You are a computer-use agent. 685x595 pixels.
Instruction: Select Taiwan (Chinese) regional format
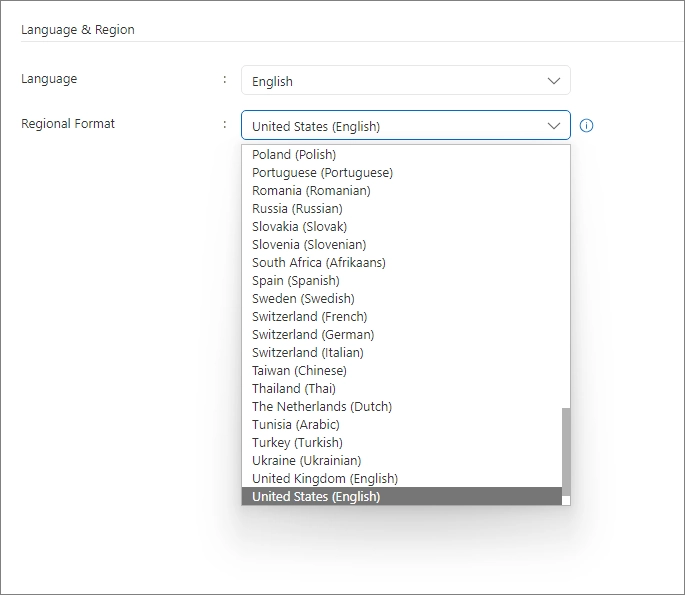(x=299, y=371)
